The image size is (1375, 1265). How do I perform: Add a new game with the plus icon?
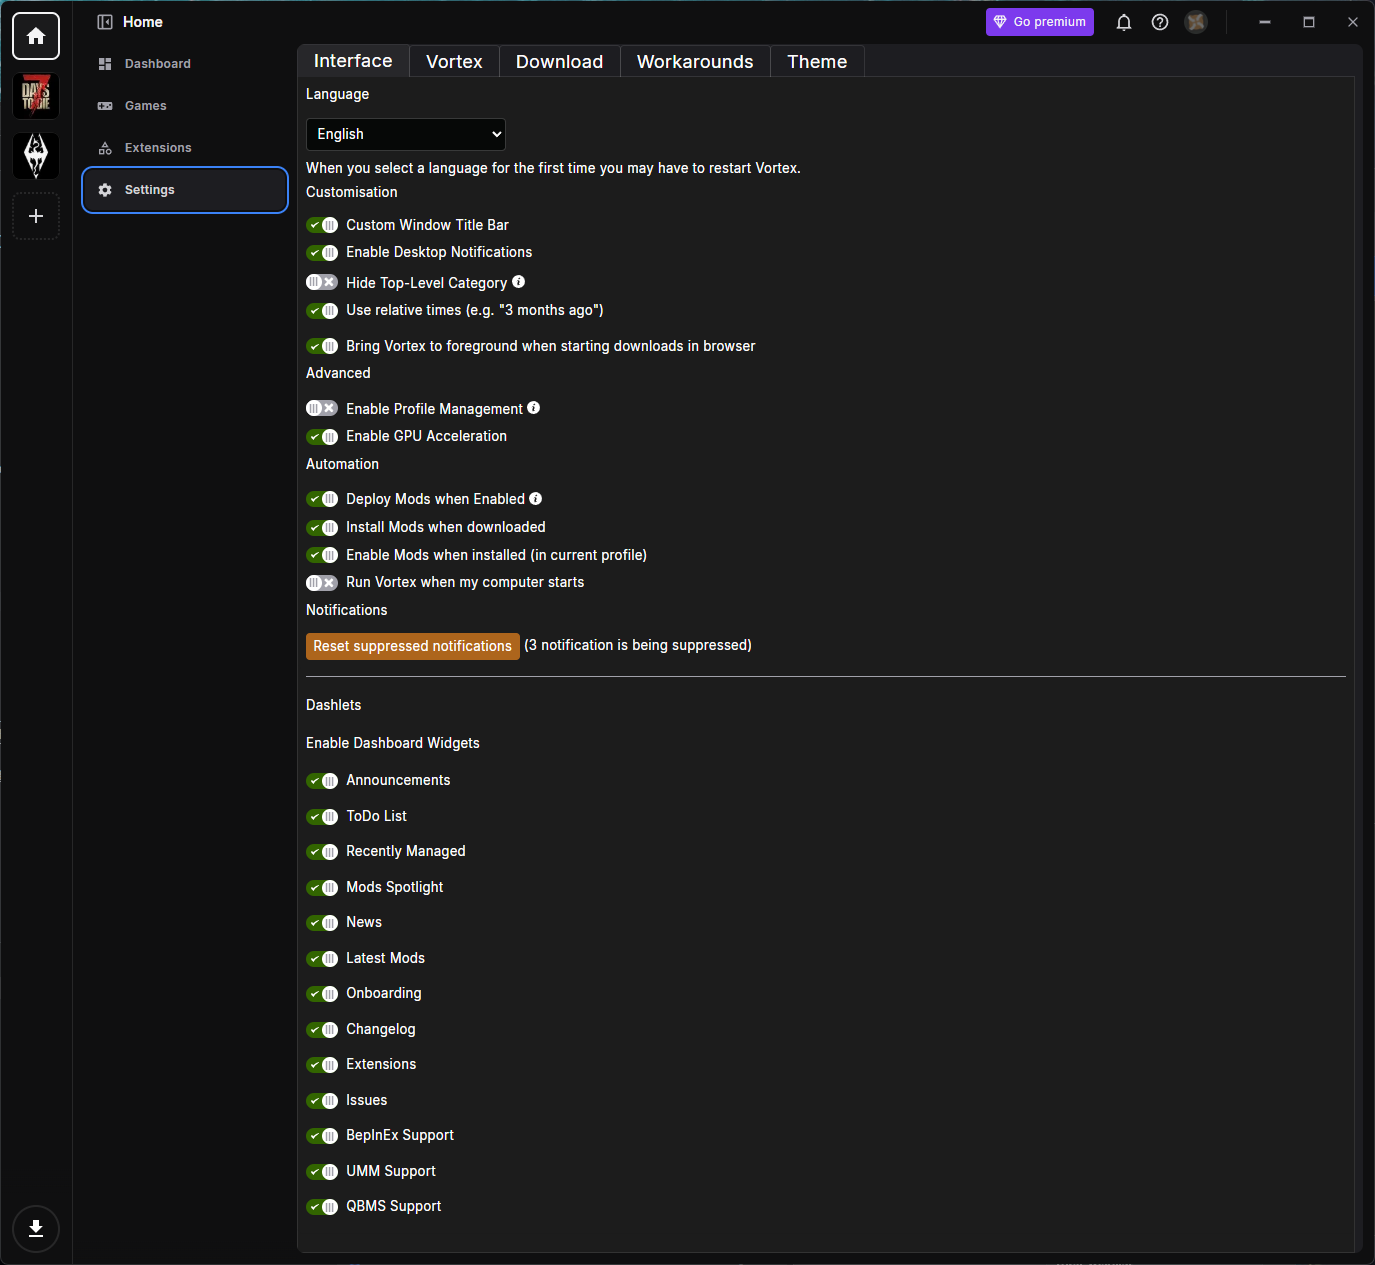coord(36,216)
